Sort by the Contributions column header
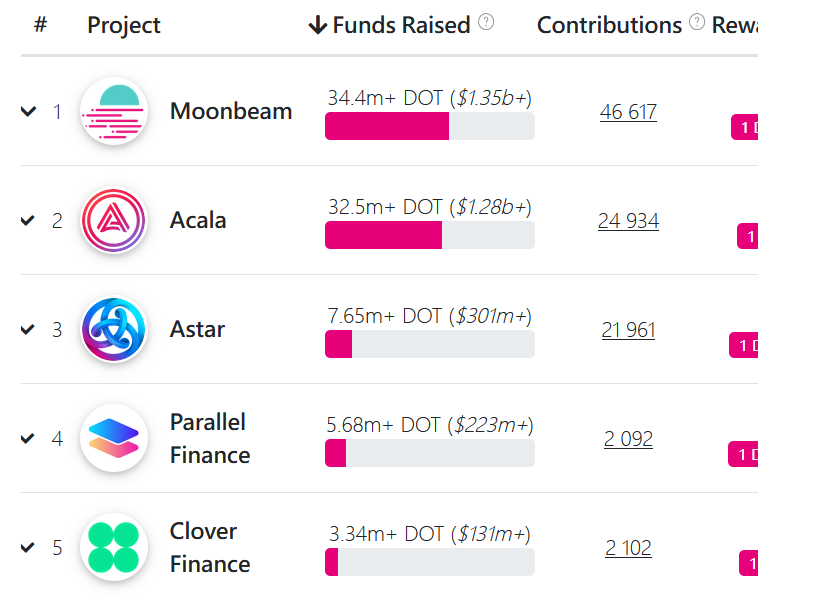The width and height of the screenshot is (817, 601). [609, 25]
